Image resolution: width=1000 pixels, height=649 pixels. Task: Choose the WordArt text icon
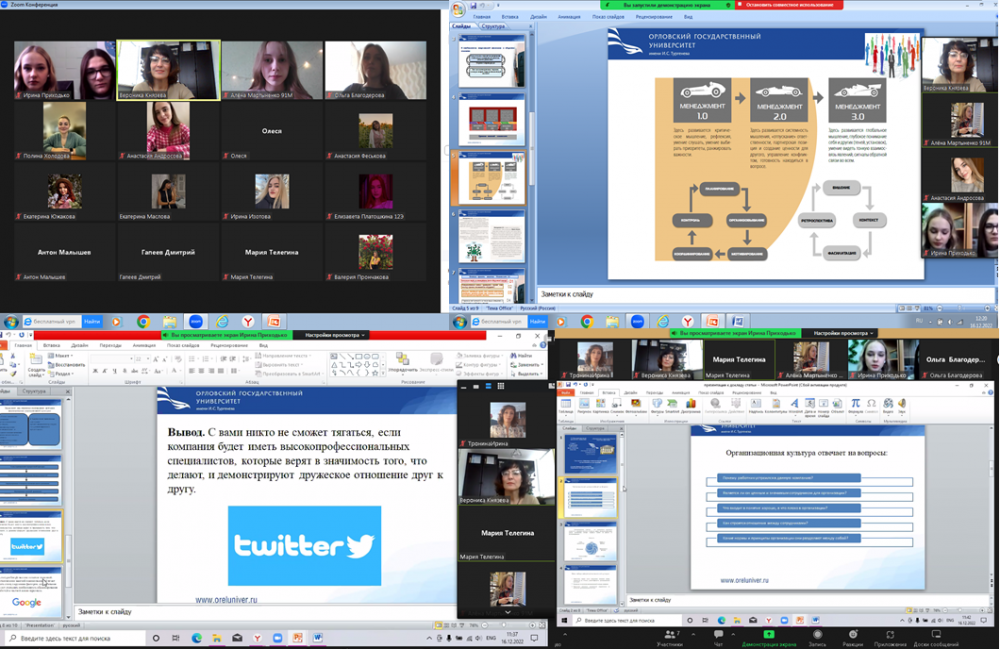click(x=796, y=405)
